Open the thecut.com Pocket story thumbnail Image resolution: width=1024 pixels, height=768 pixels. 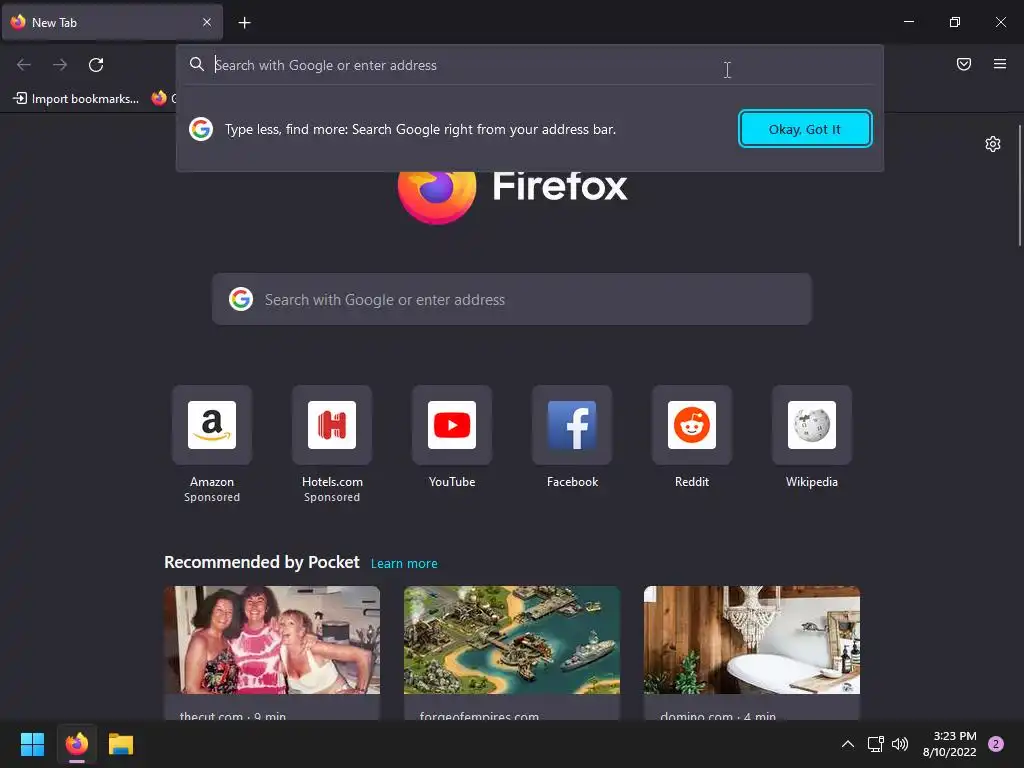272,640
